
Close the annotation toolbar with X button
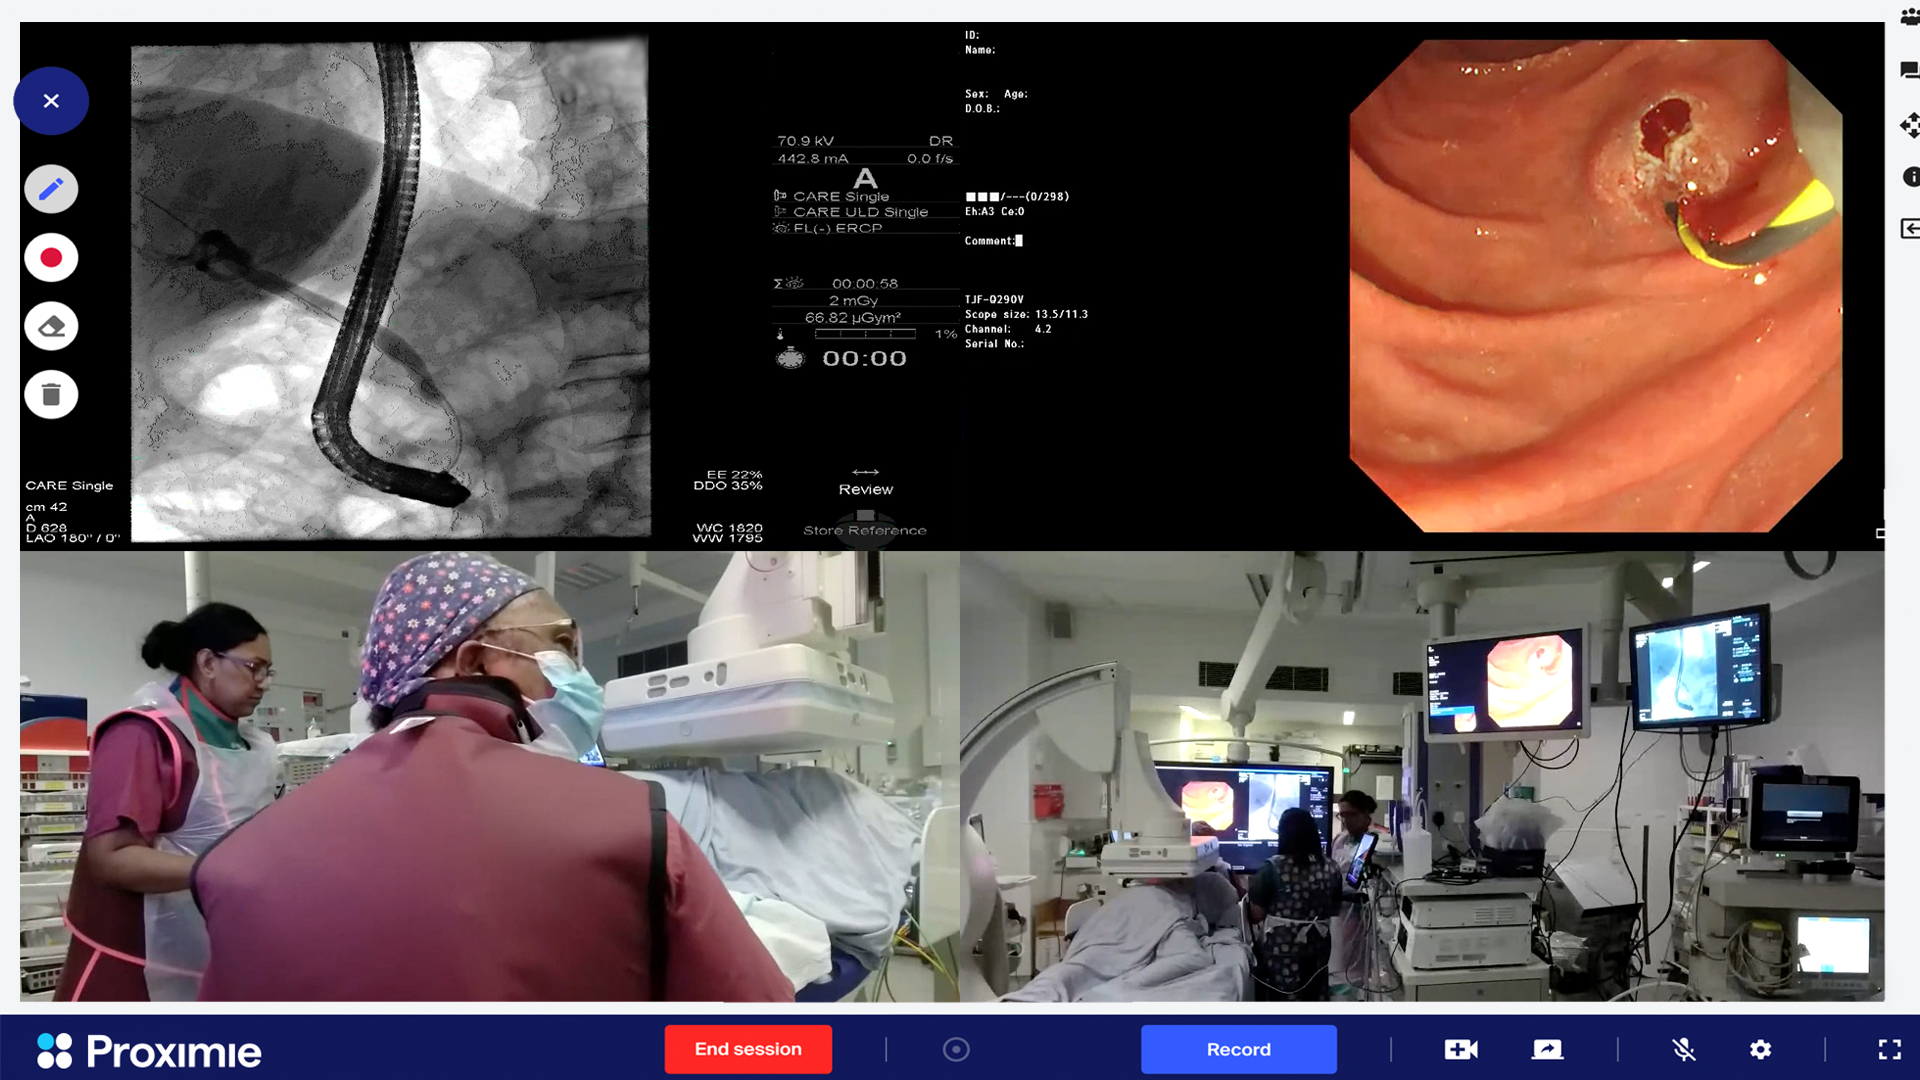point(51,101)
